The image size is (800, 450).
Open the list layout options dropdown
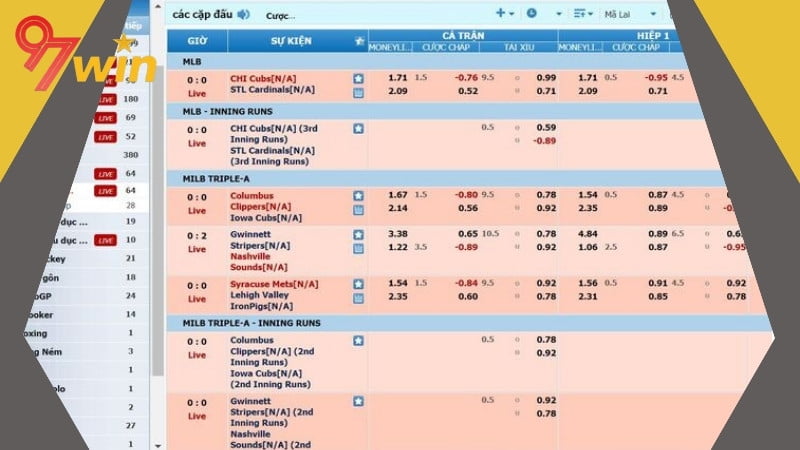point(583,14)
